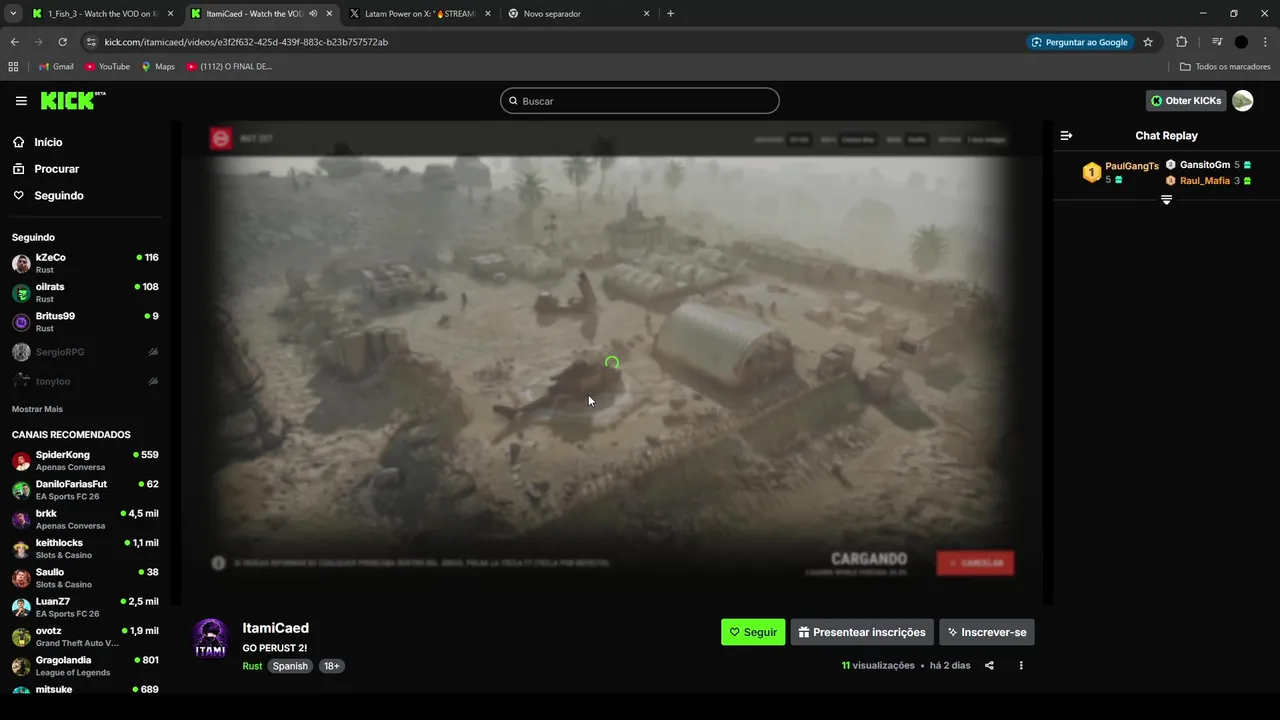Click the address bar URL
1280x720 pixels.
point(246,42)
